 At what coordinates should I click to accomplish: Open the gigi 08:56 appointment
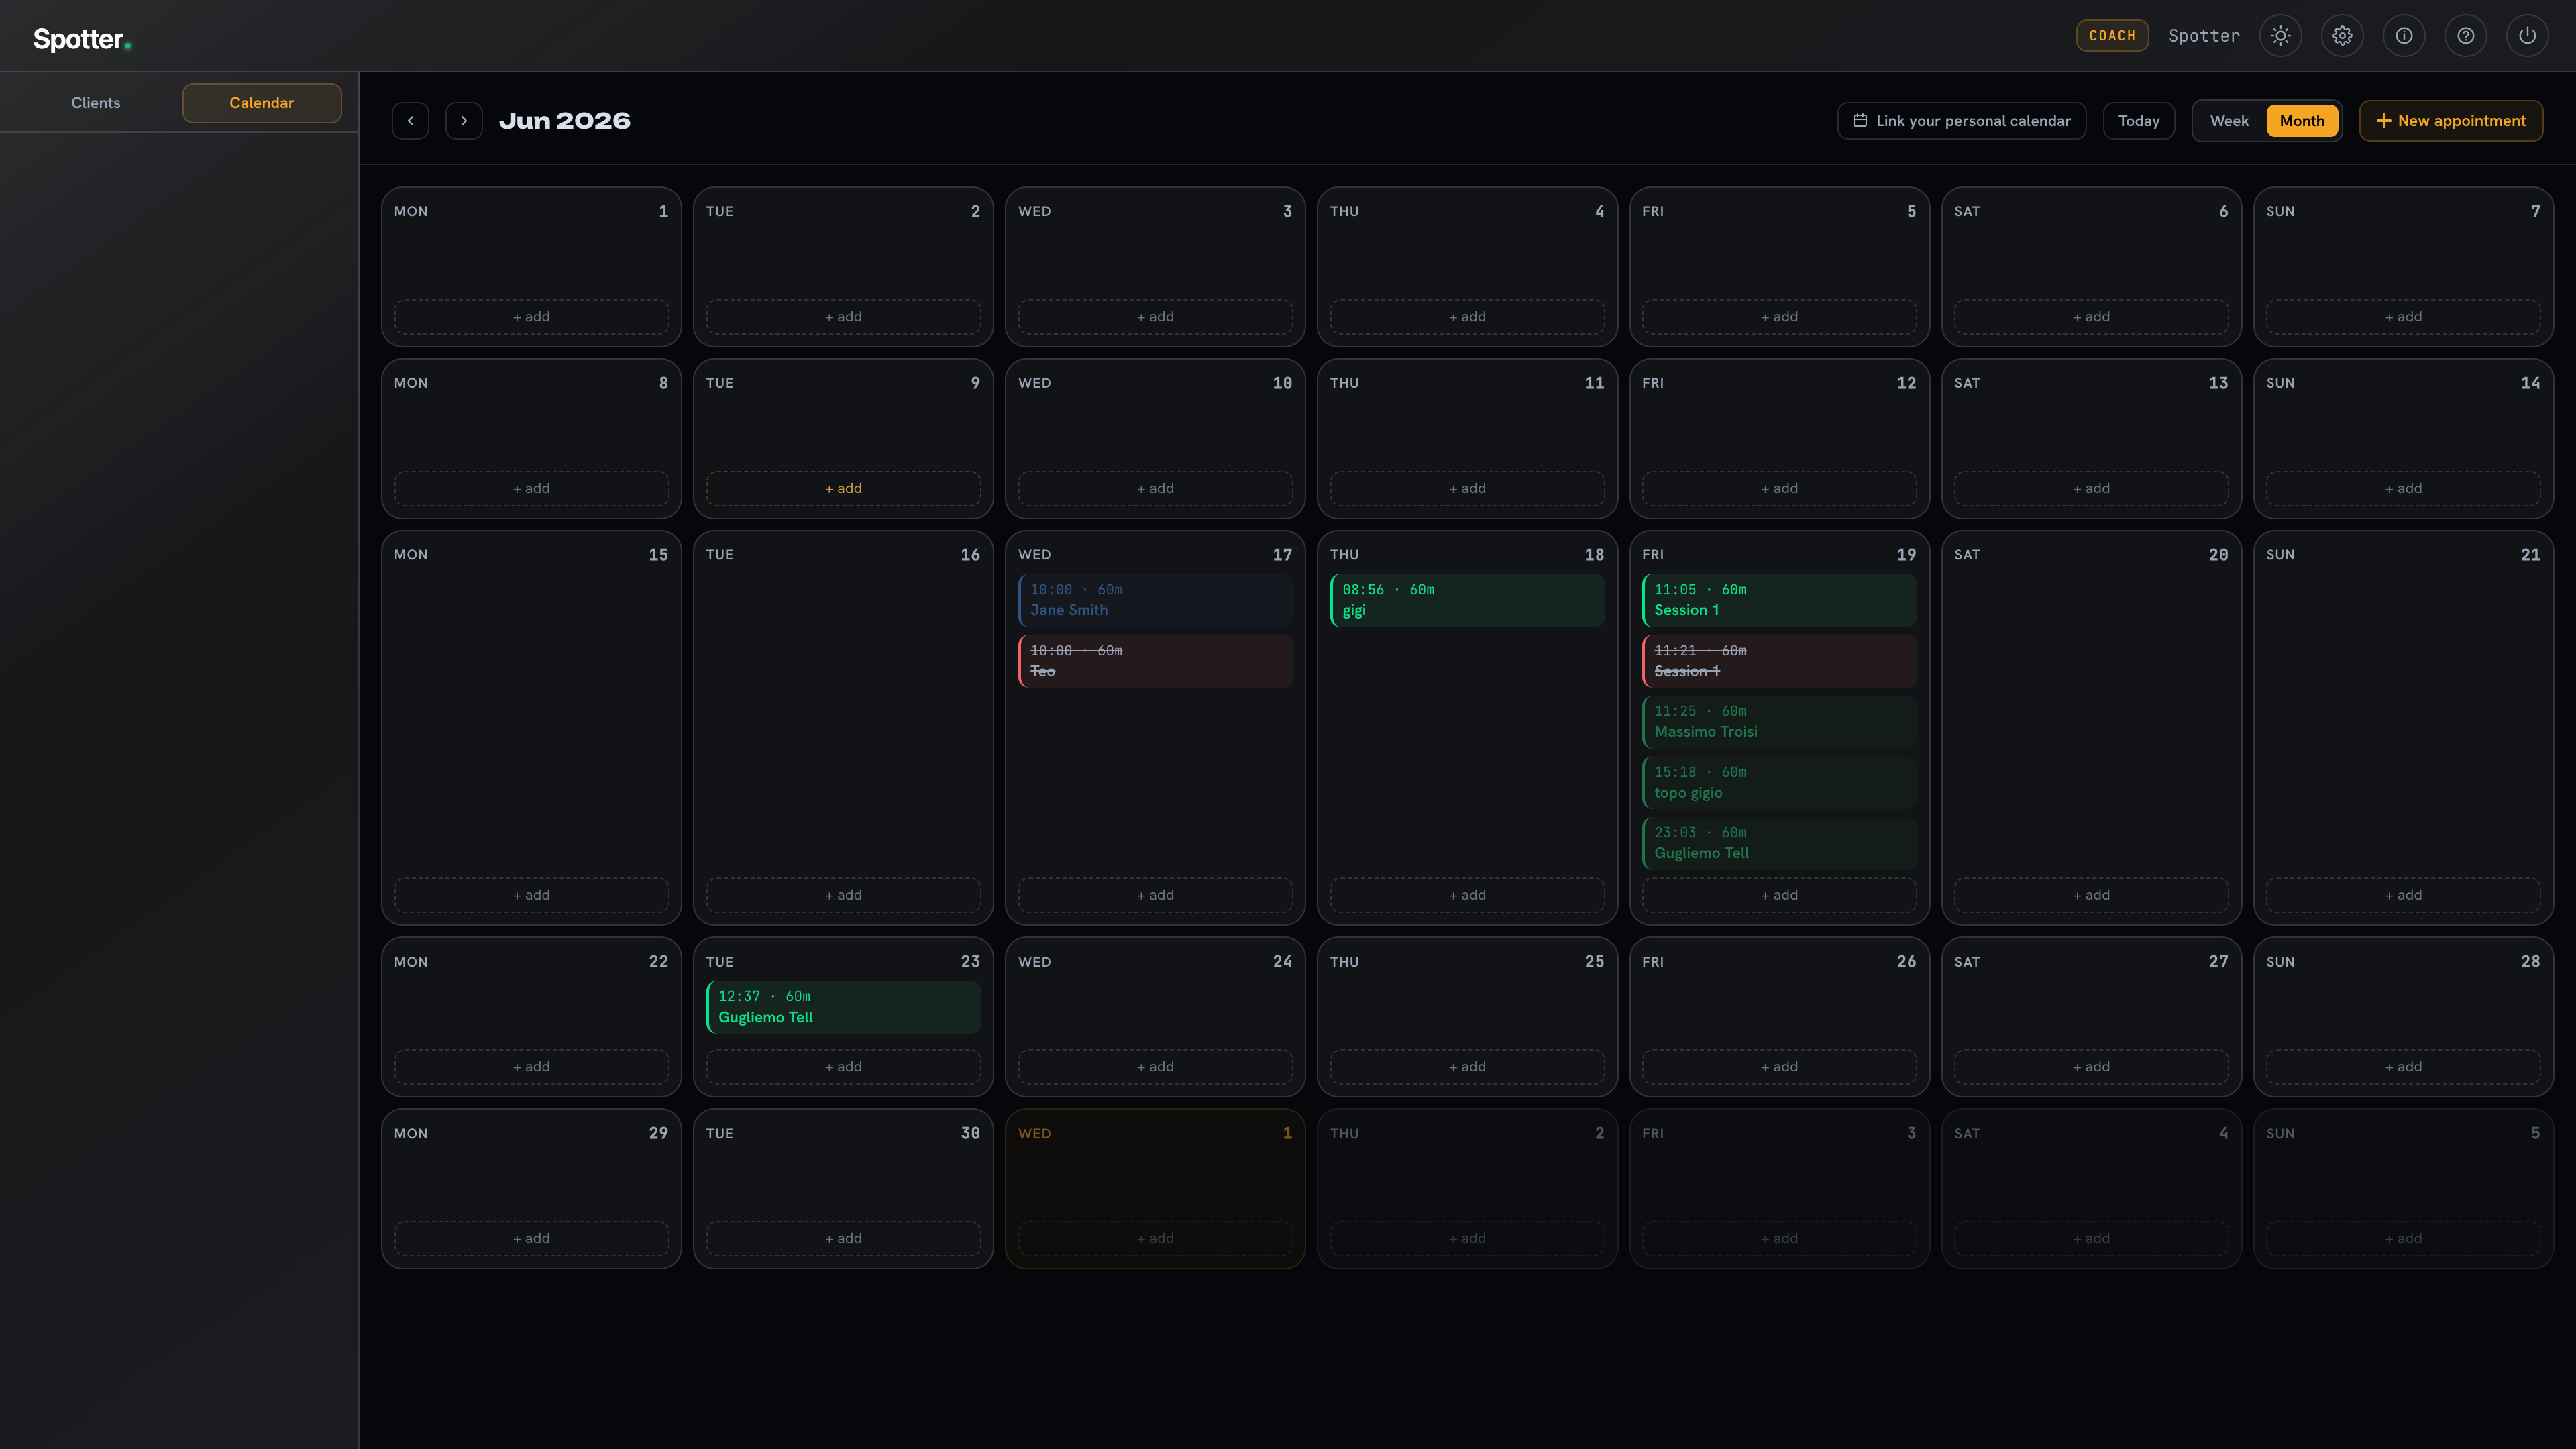pos(1467,600)
